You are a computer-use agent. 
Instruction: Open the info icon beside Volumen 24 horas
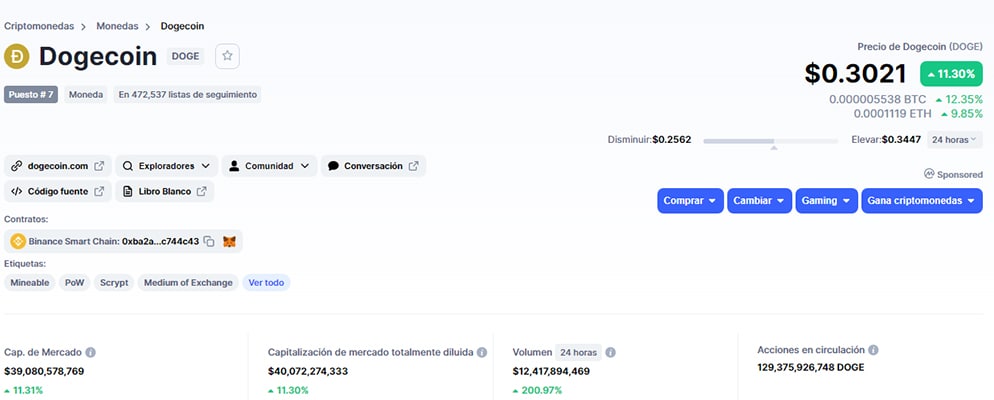pyautogui.click(x=610, y=352)
